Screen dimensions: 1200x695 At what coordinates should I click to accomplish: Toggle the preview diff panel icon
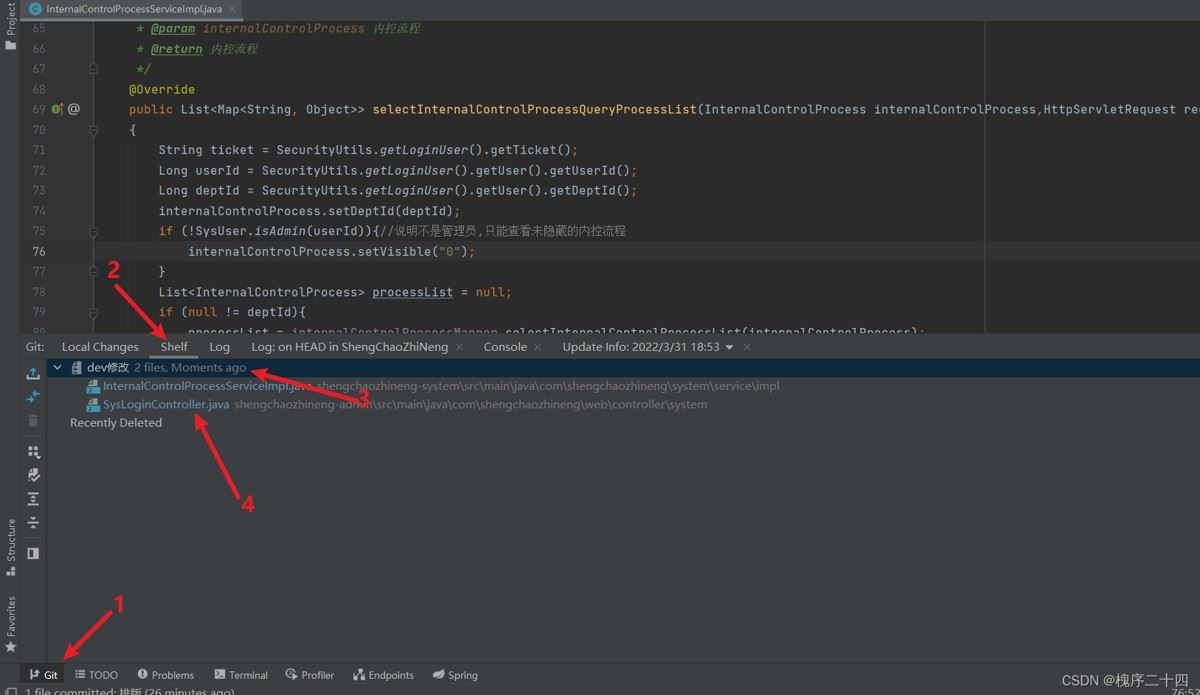[33, 553]
